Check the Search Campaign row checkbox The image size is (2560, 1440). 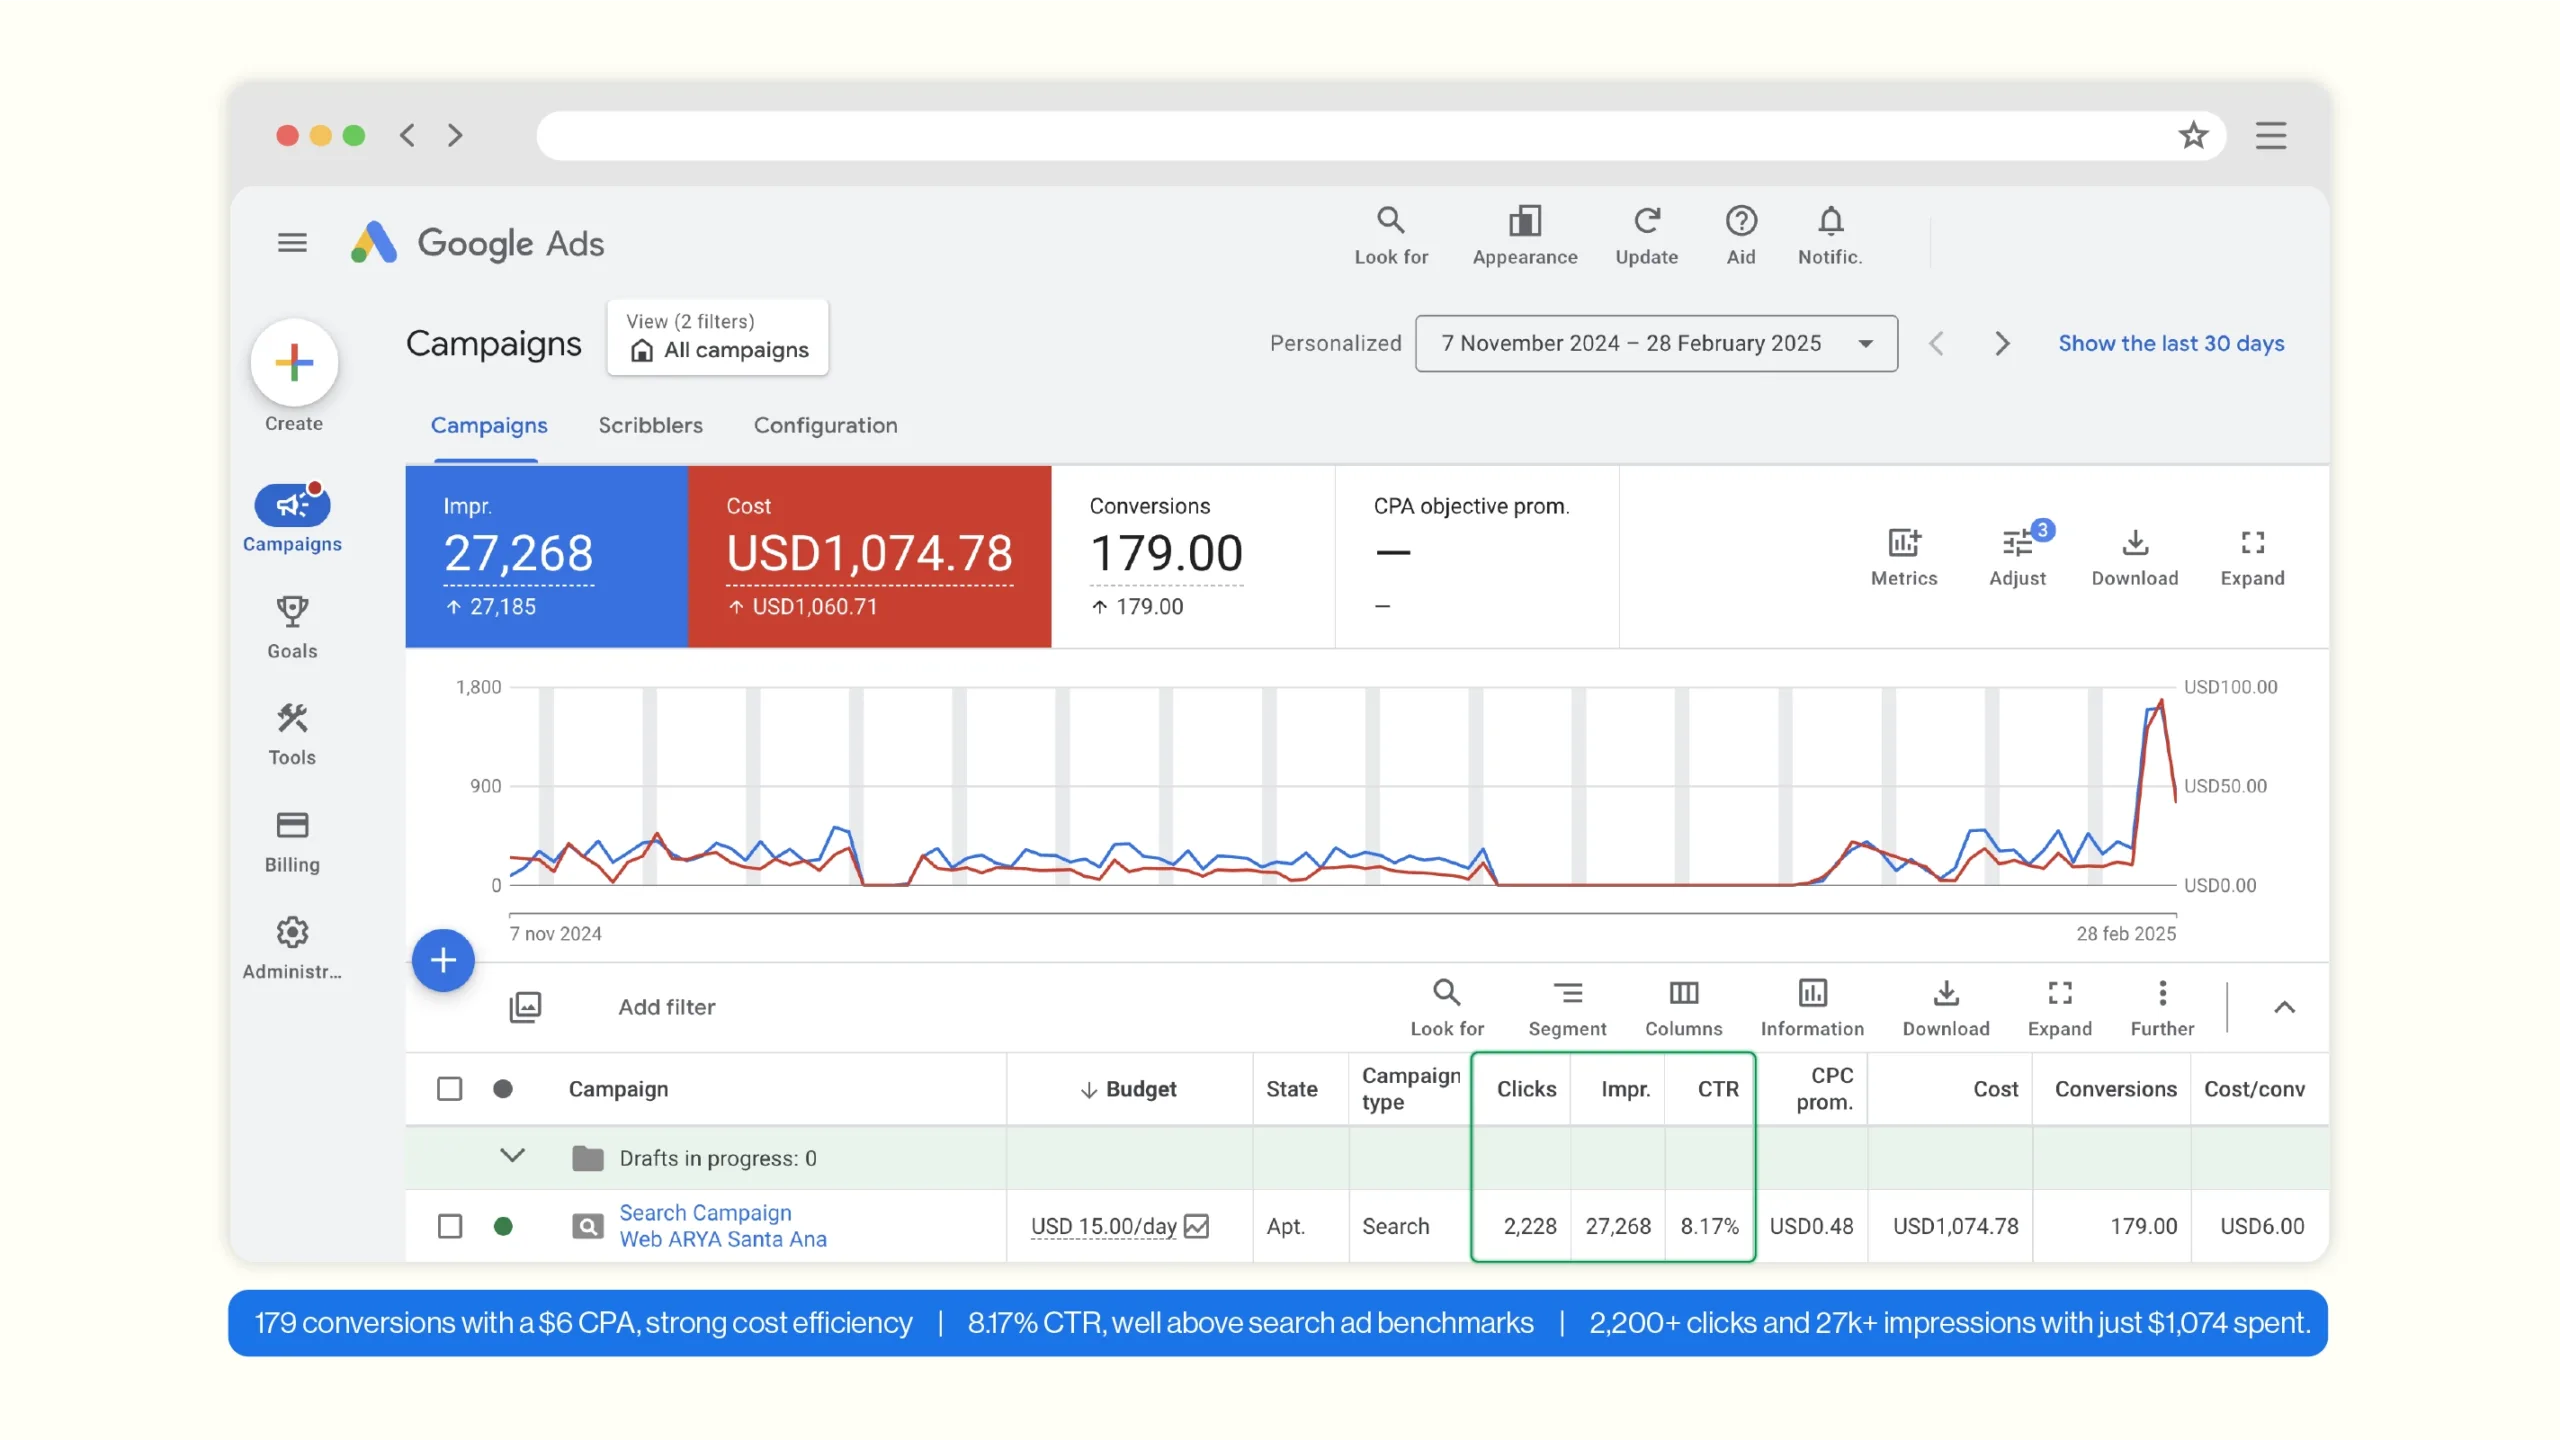pyautogui.click(x=450, y=1226)
